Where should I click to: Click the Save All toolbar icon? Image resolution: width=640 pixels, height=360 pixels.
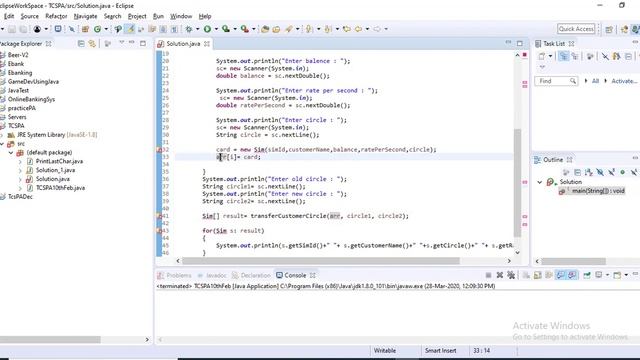tap(23, 29)
